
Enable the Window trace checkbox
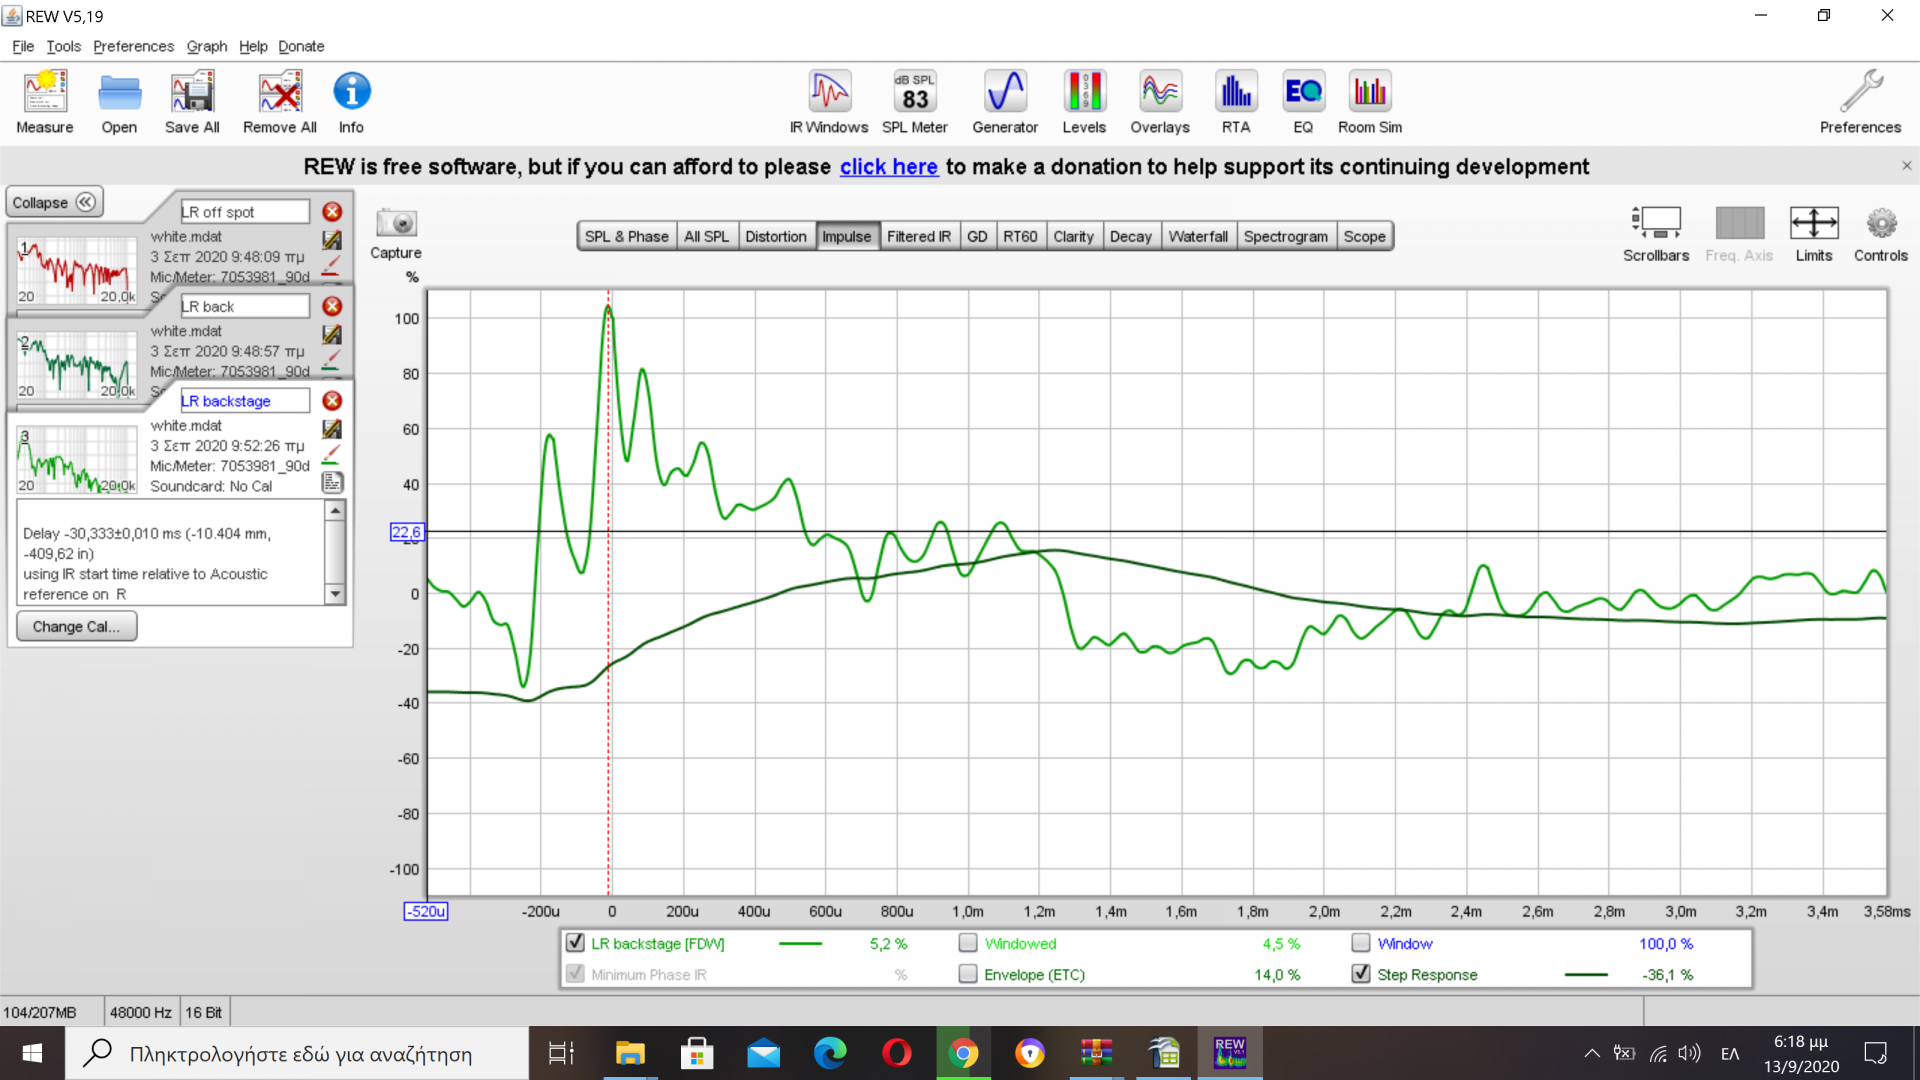point(1361,943)
